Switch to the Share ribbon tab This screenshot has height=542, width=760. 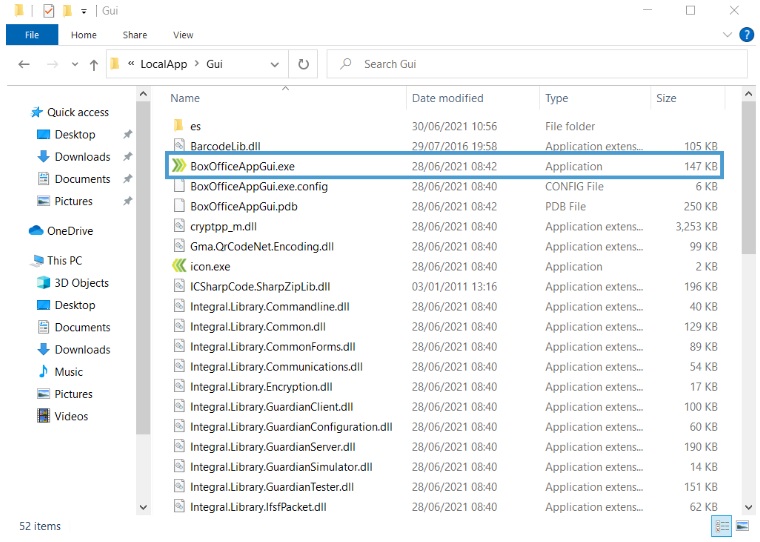click(135, 35)
